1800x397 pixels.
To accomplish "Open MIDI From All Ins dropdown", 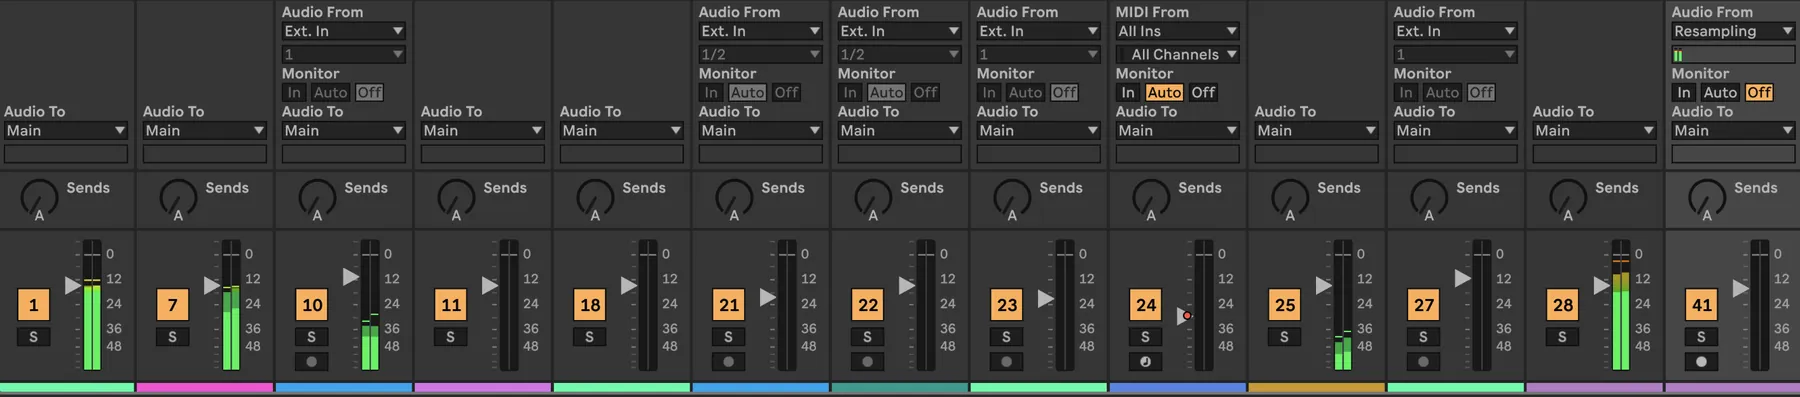I will coord(1178,31).
